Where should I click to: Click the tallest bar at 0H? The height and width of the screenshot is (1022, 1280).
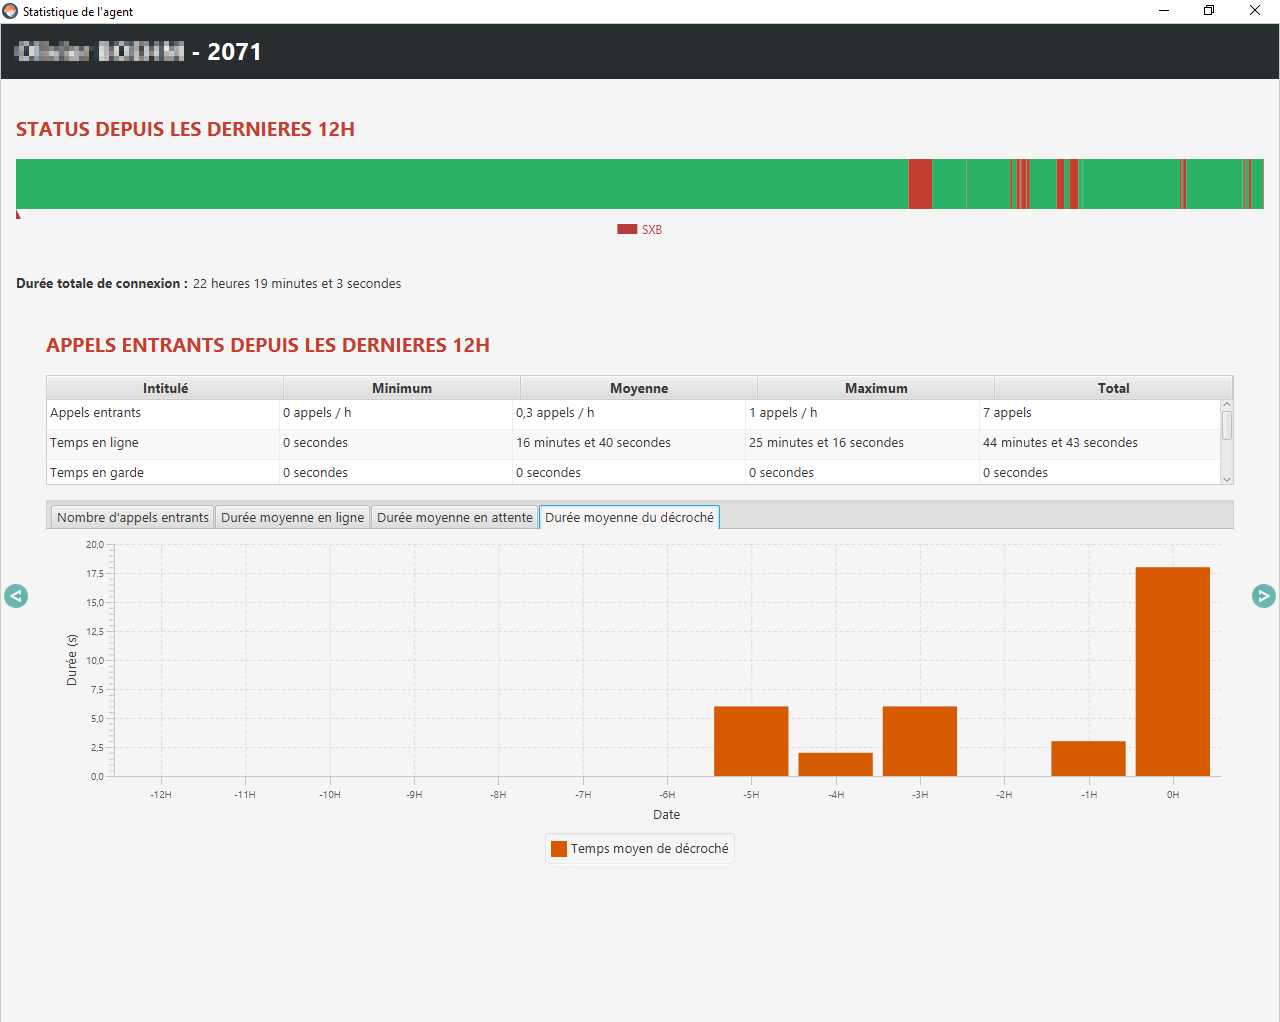(x=1172, y=671)
